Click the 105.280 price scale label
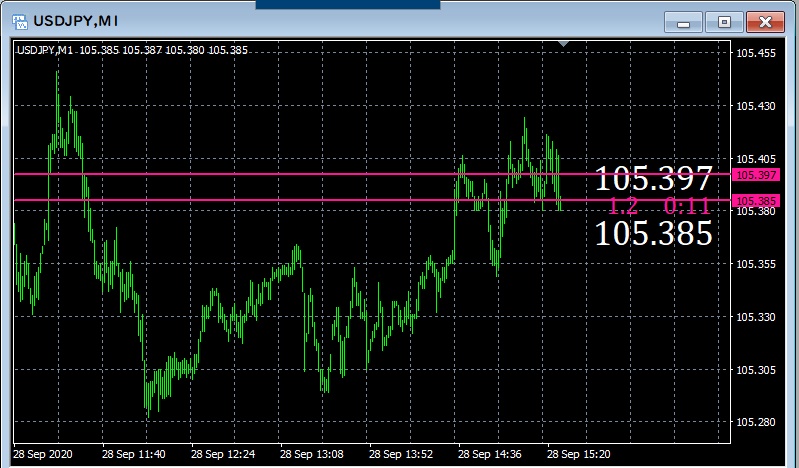 (756, 422)
